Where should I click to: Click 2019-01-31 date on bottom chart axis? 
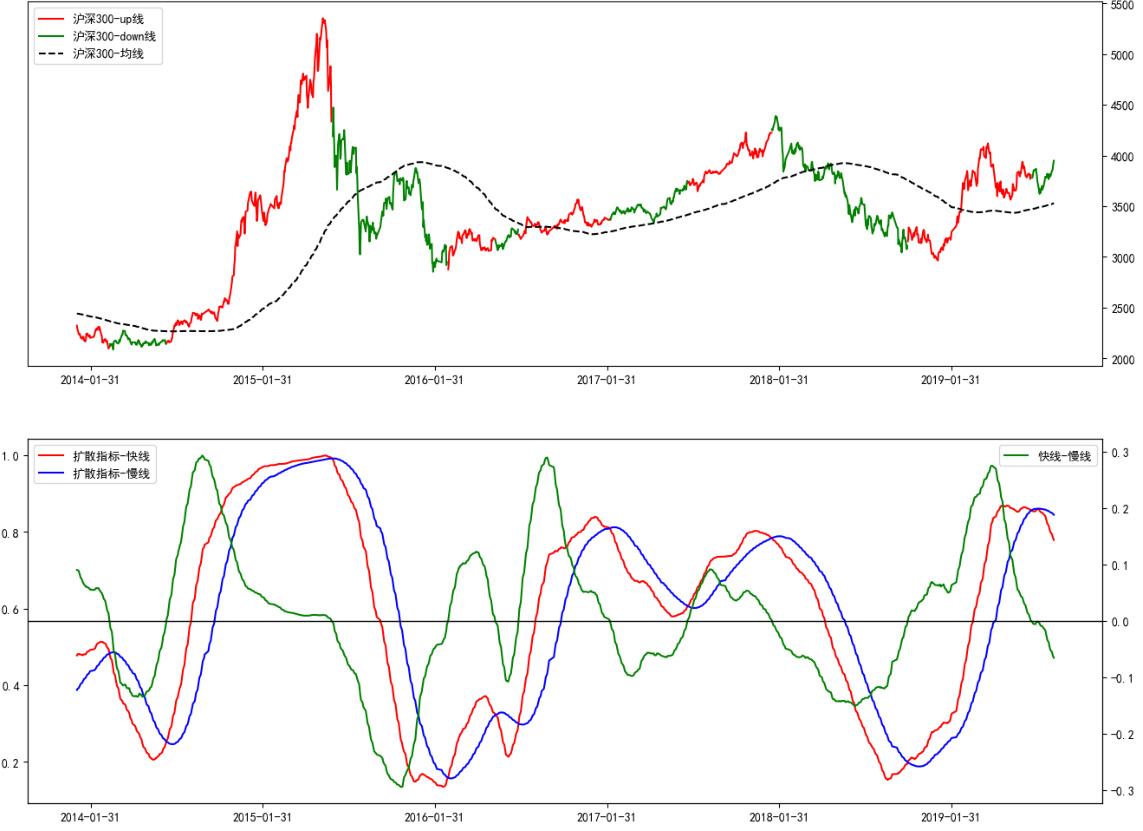pos(951,817)
